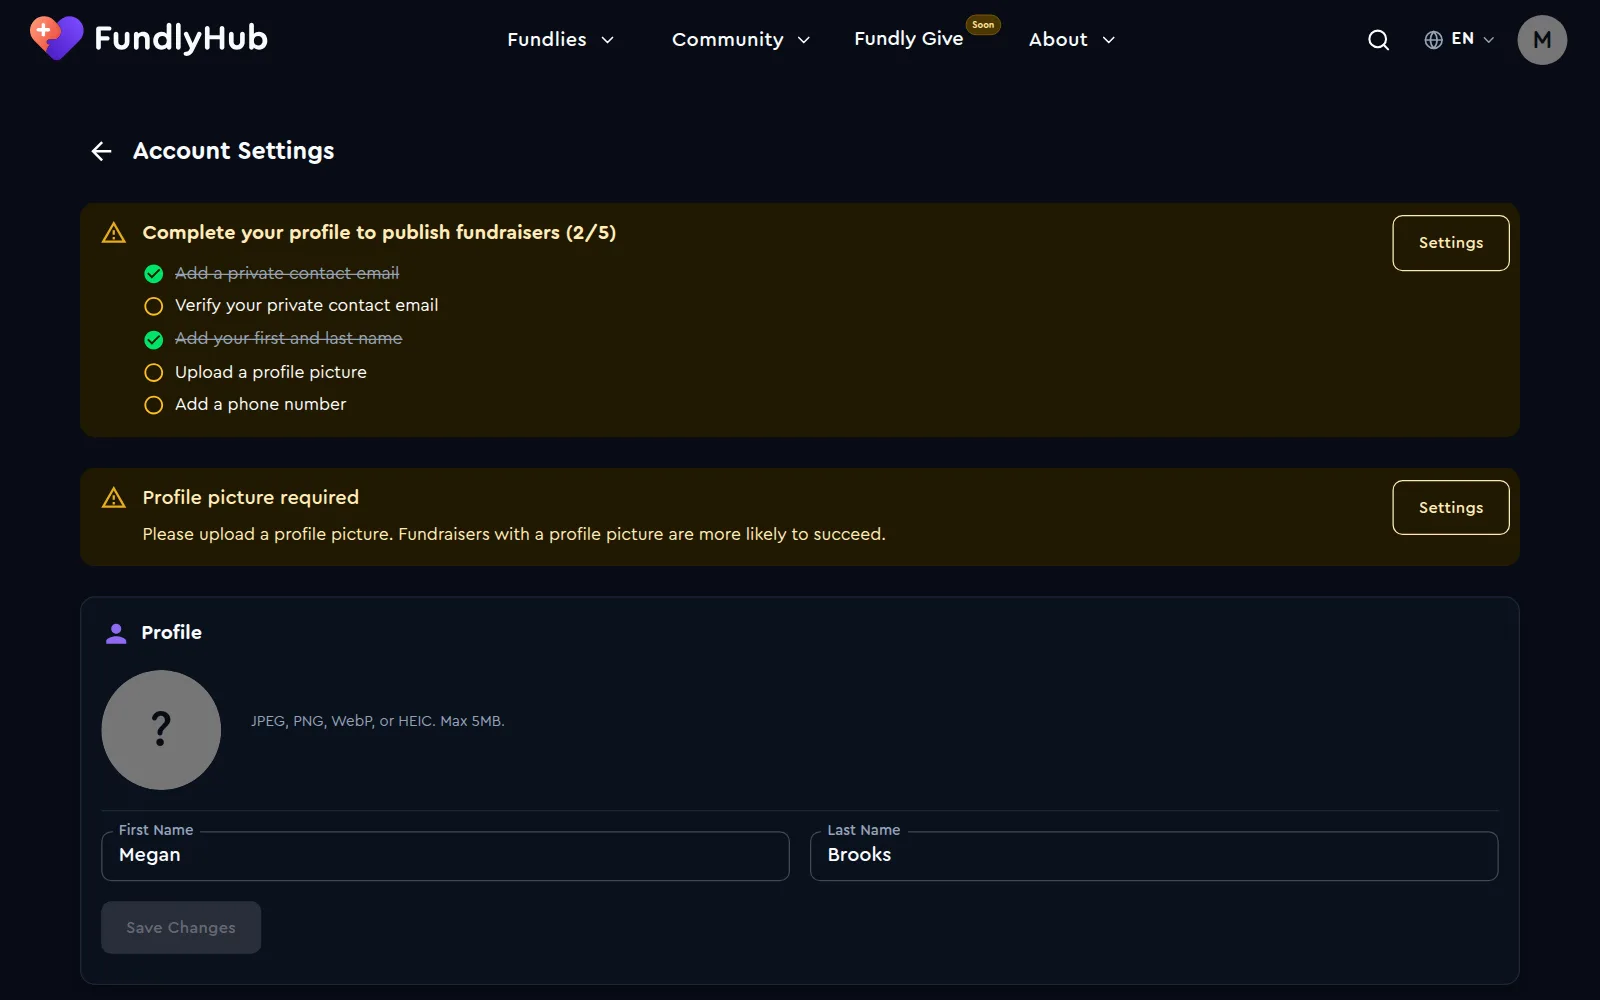Expand the About dropdown menu

1071,40
